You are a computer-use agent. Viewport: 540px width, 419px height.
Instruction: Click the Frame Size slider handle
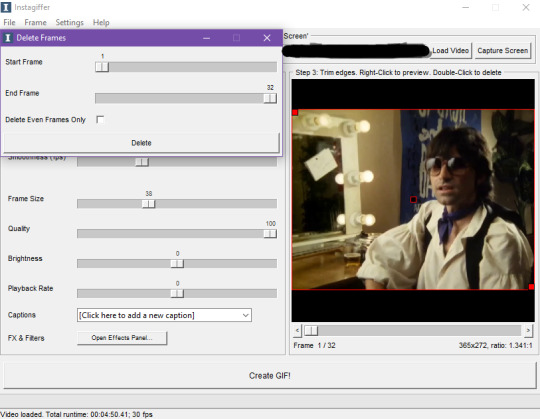click(148, 204)
